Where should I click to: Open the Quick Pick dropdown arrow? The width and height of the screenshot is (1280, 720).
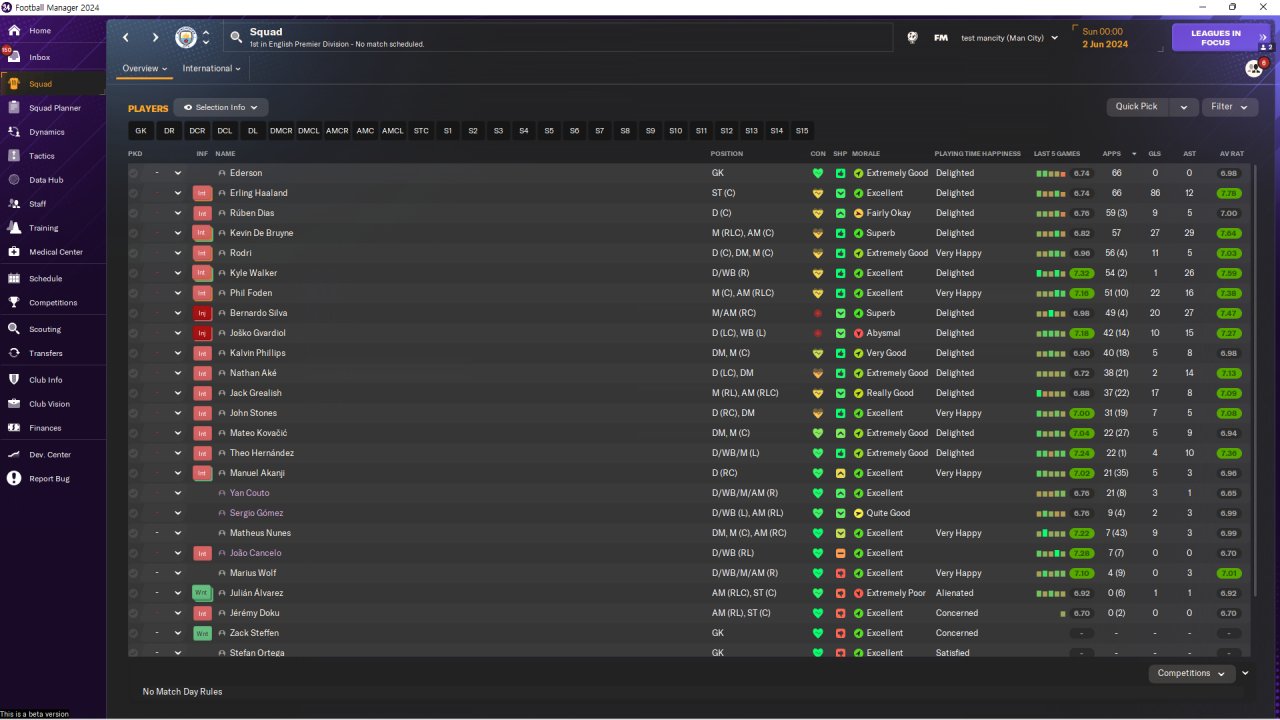click(x=1184, y=107)
